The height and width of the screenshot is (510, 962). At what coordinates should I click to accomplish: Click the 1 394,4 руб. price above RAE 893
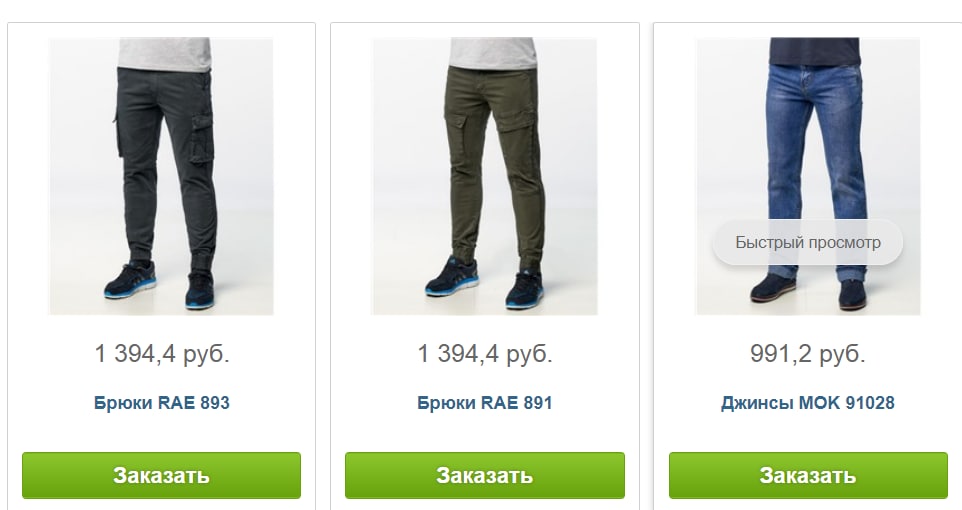point(161,354)
